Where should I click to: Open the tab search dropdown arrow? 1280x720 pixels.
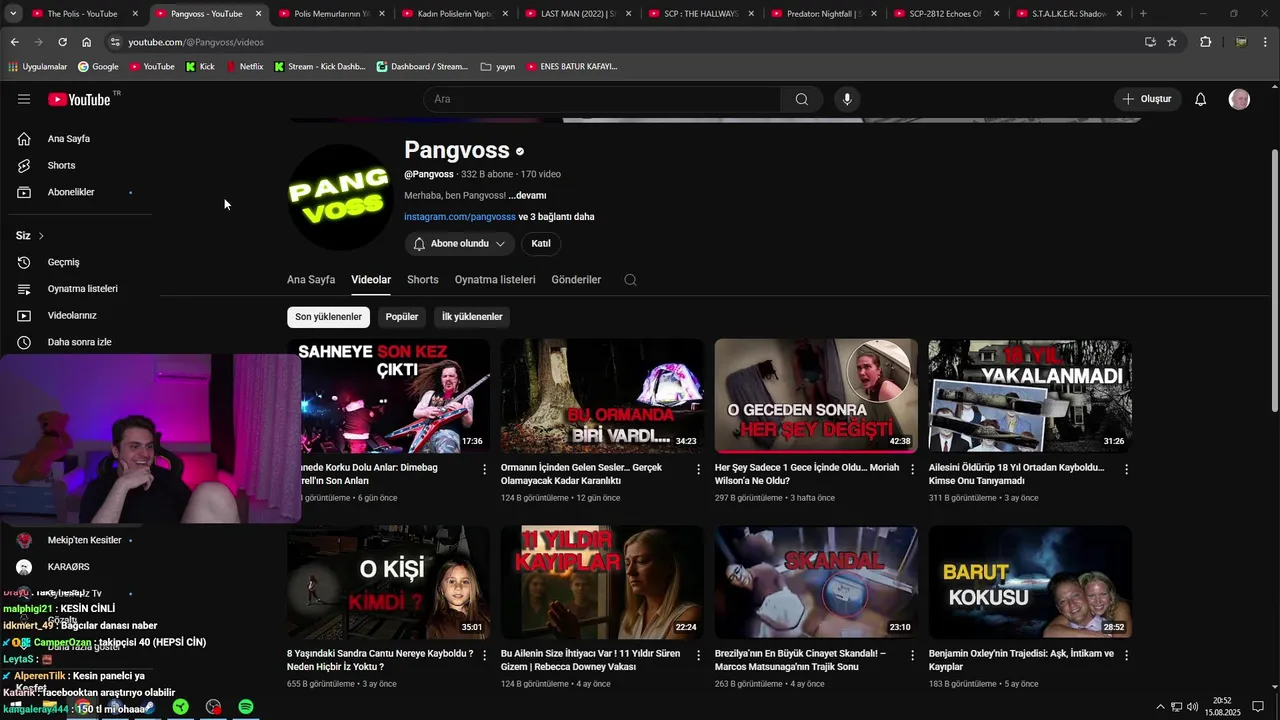tap(13, 13)
